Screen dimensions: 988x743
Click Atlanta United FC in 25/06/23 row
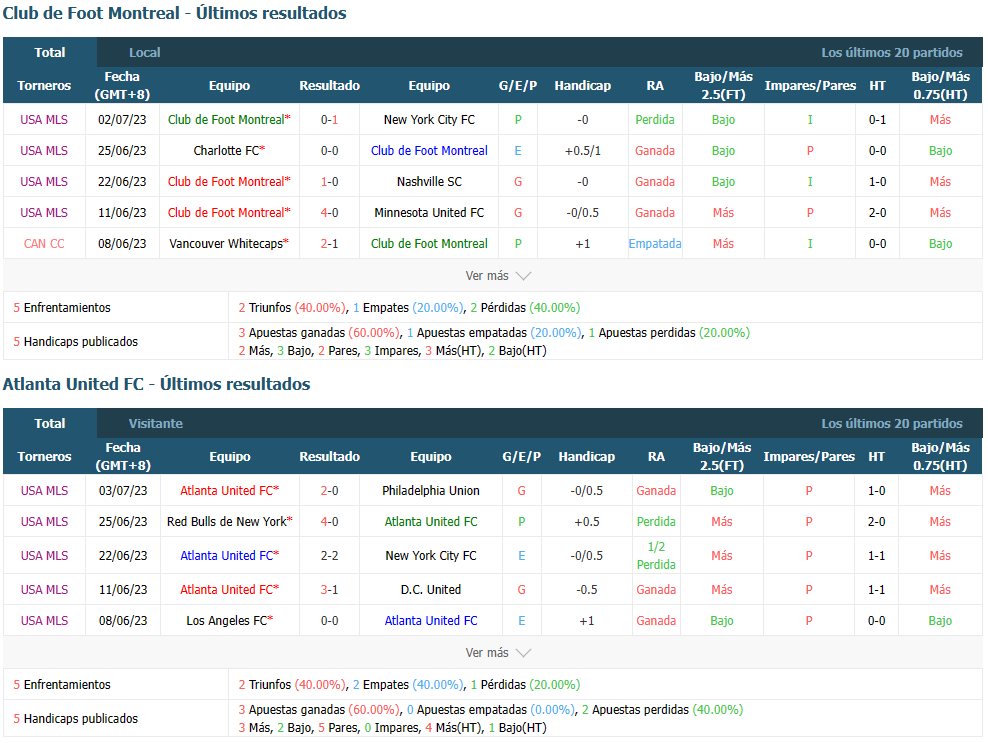430,521
